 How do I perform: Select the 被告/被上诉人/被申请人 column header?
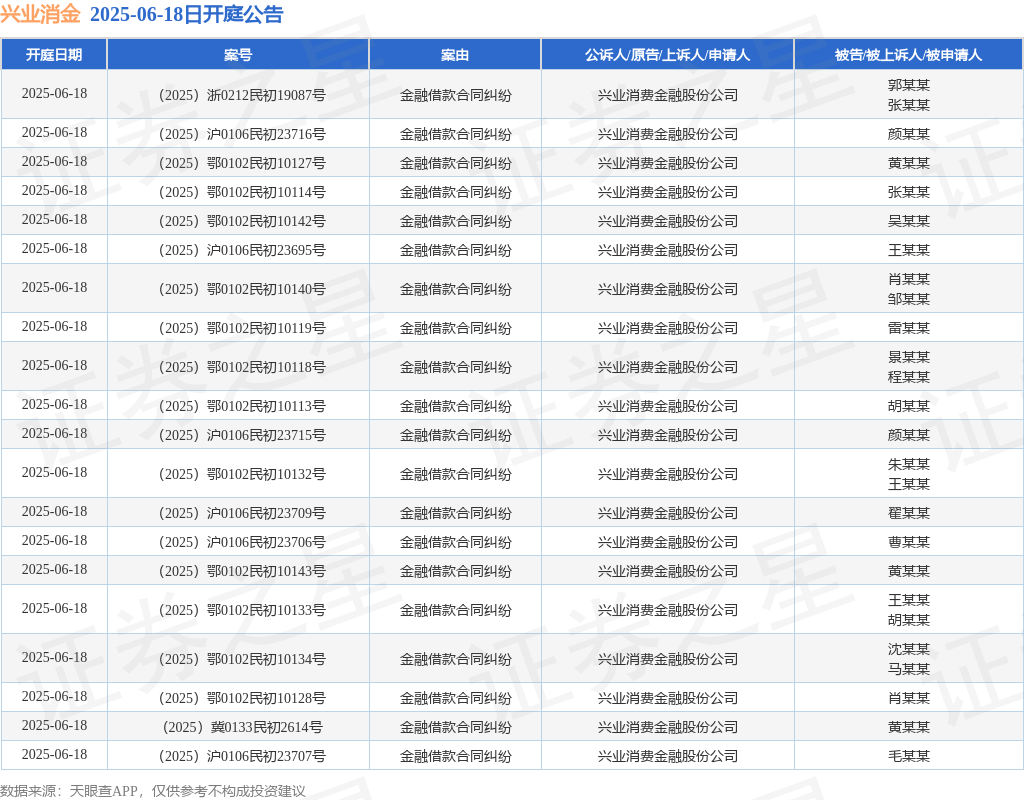pos(908,55)
